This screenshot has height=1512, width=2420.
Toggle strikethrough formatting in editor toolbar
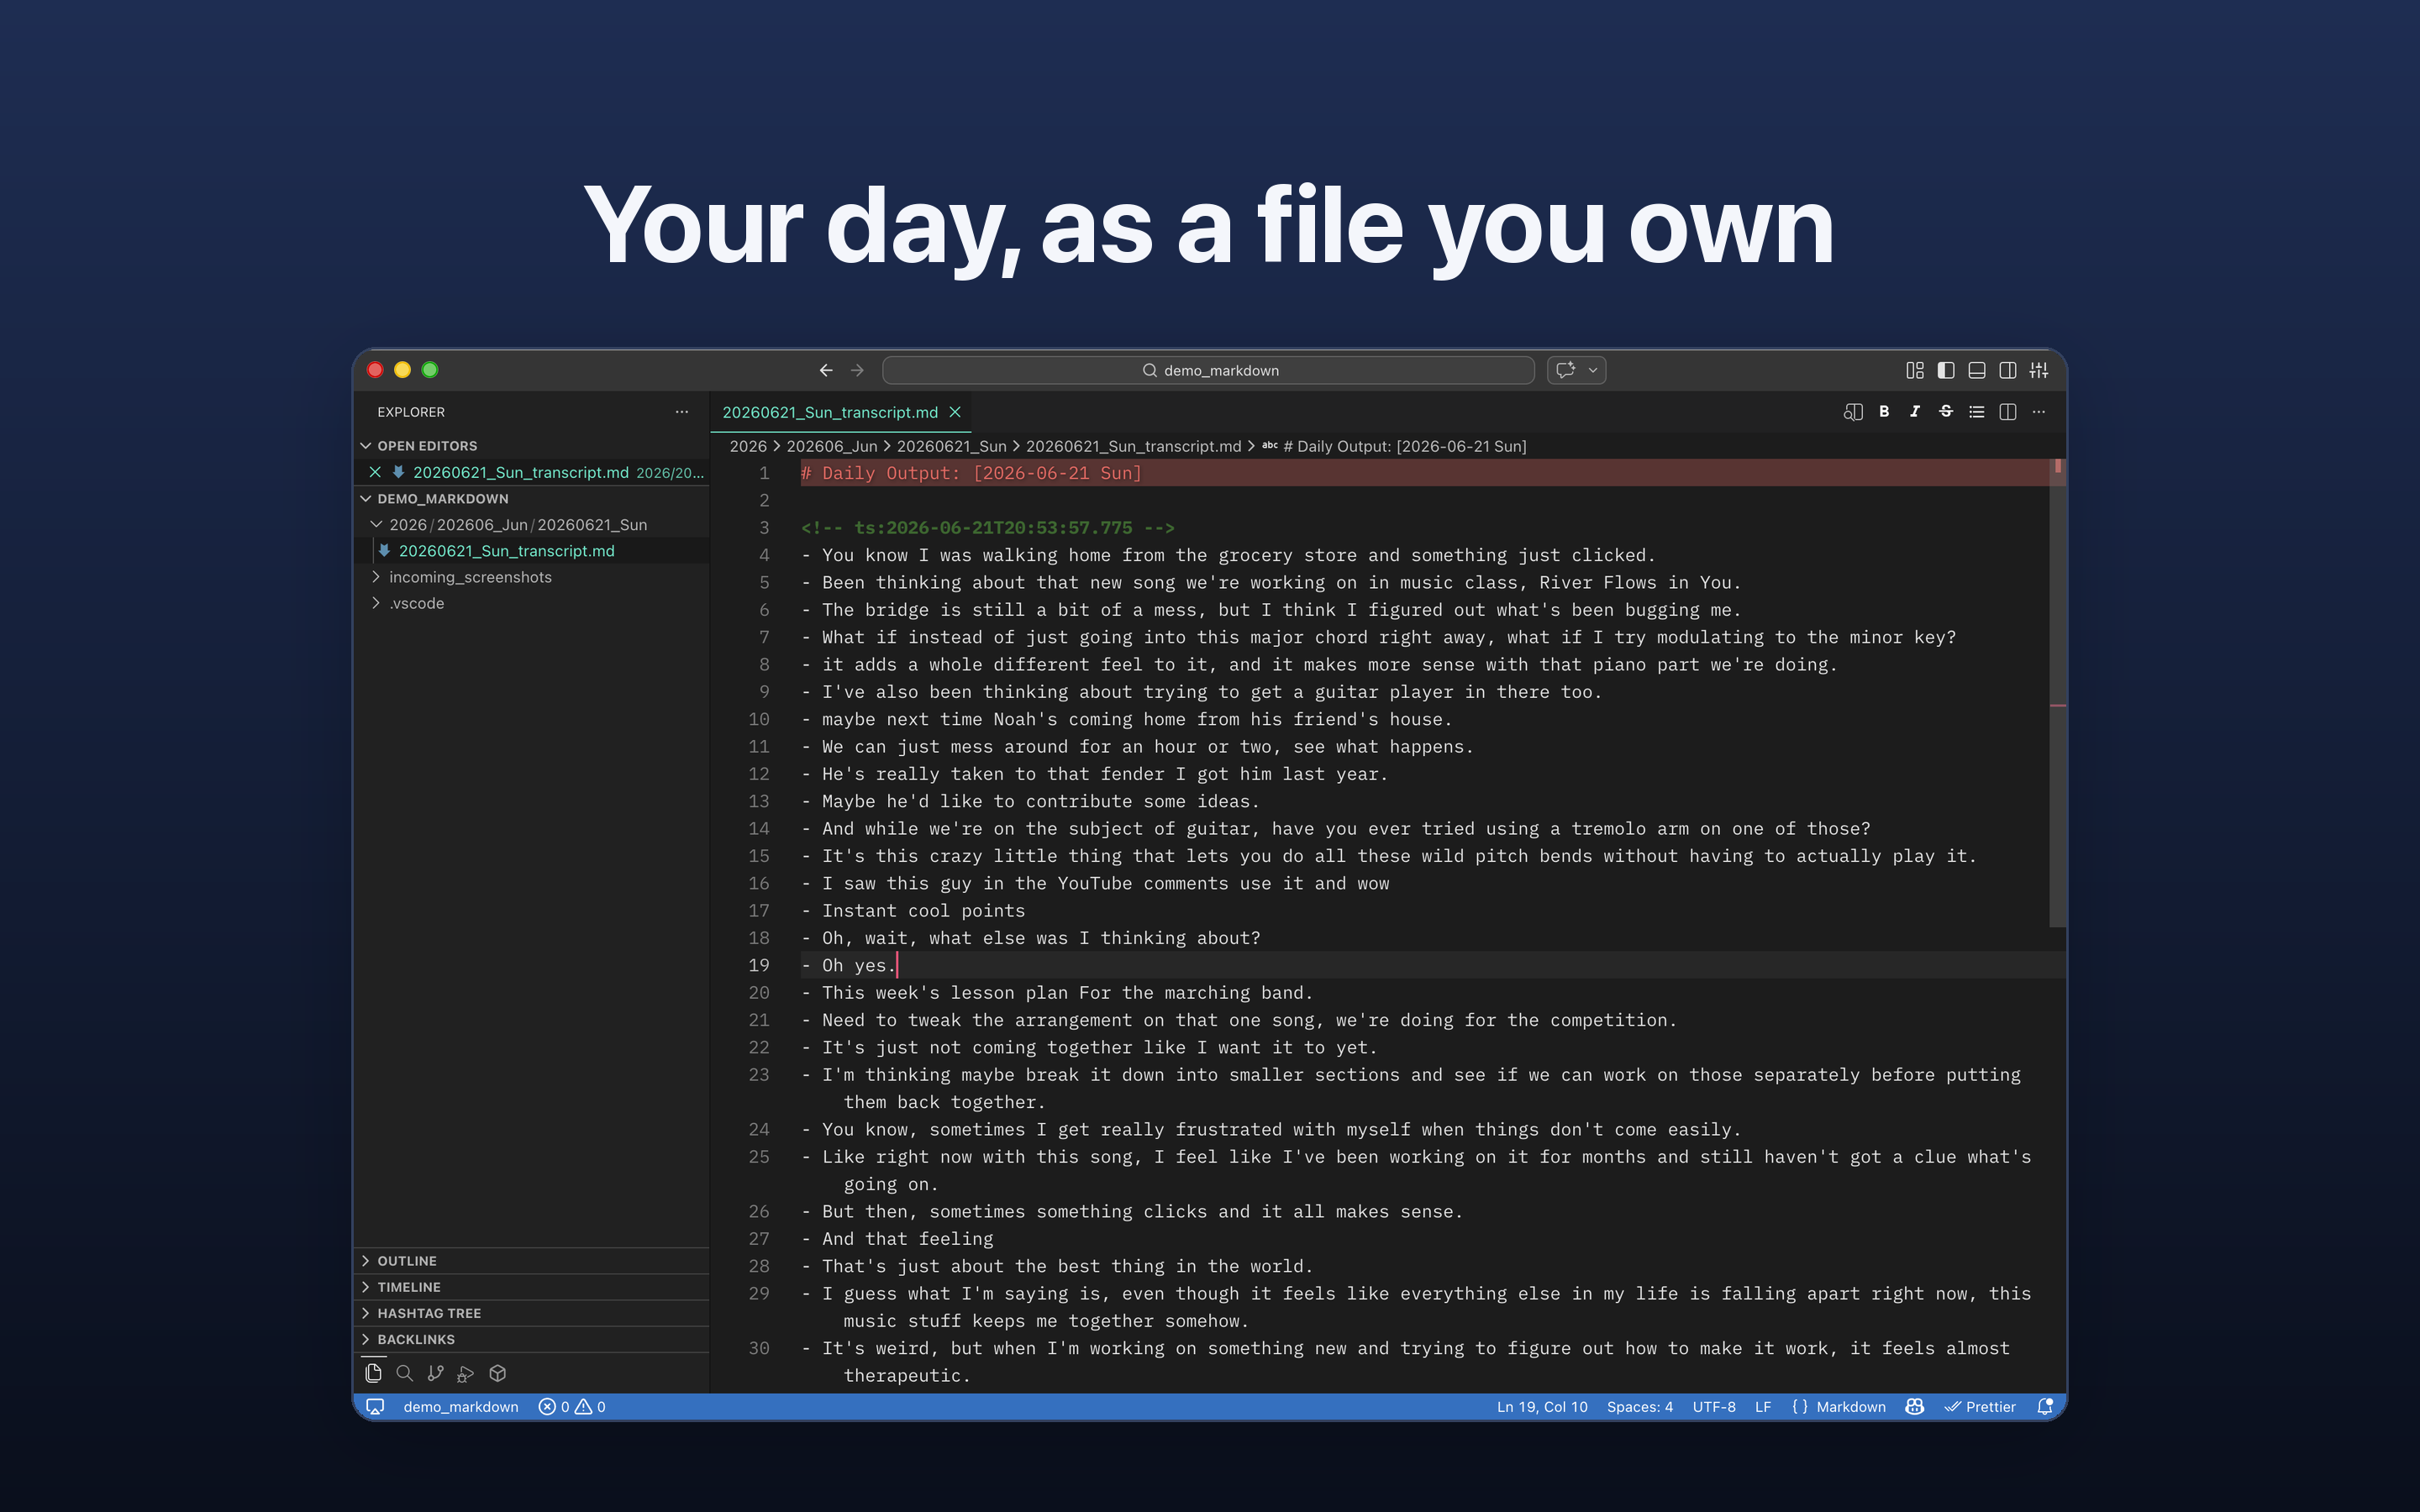point(1946,412)
